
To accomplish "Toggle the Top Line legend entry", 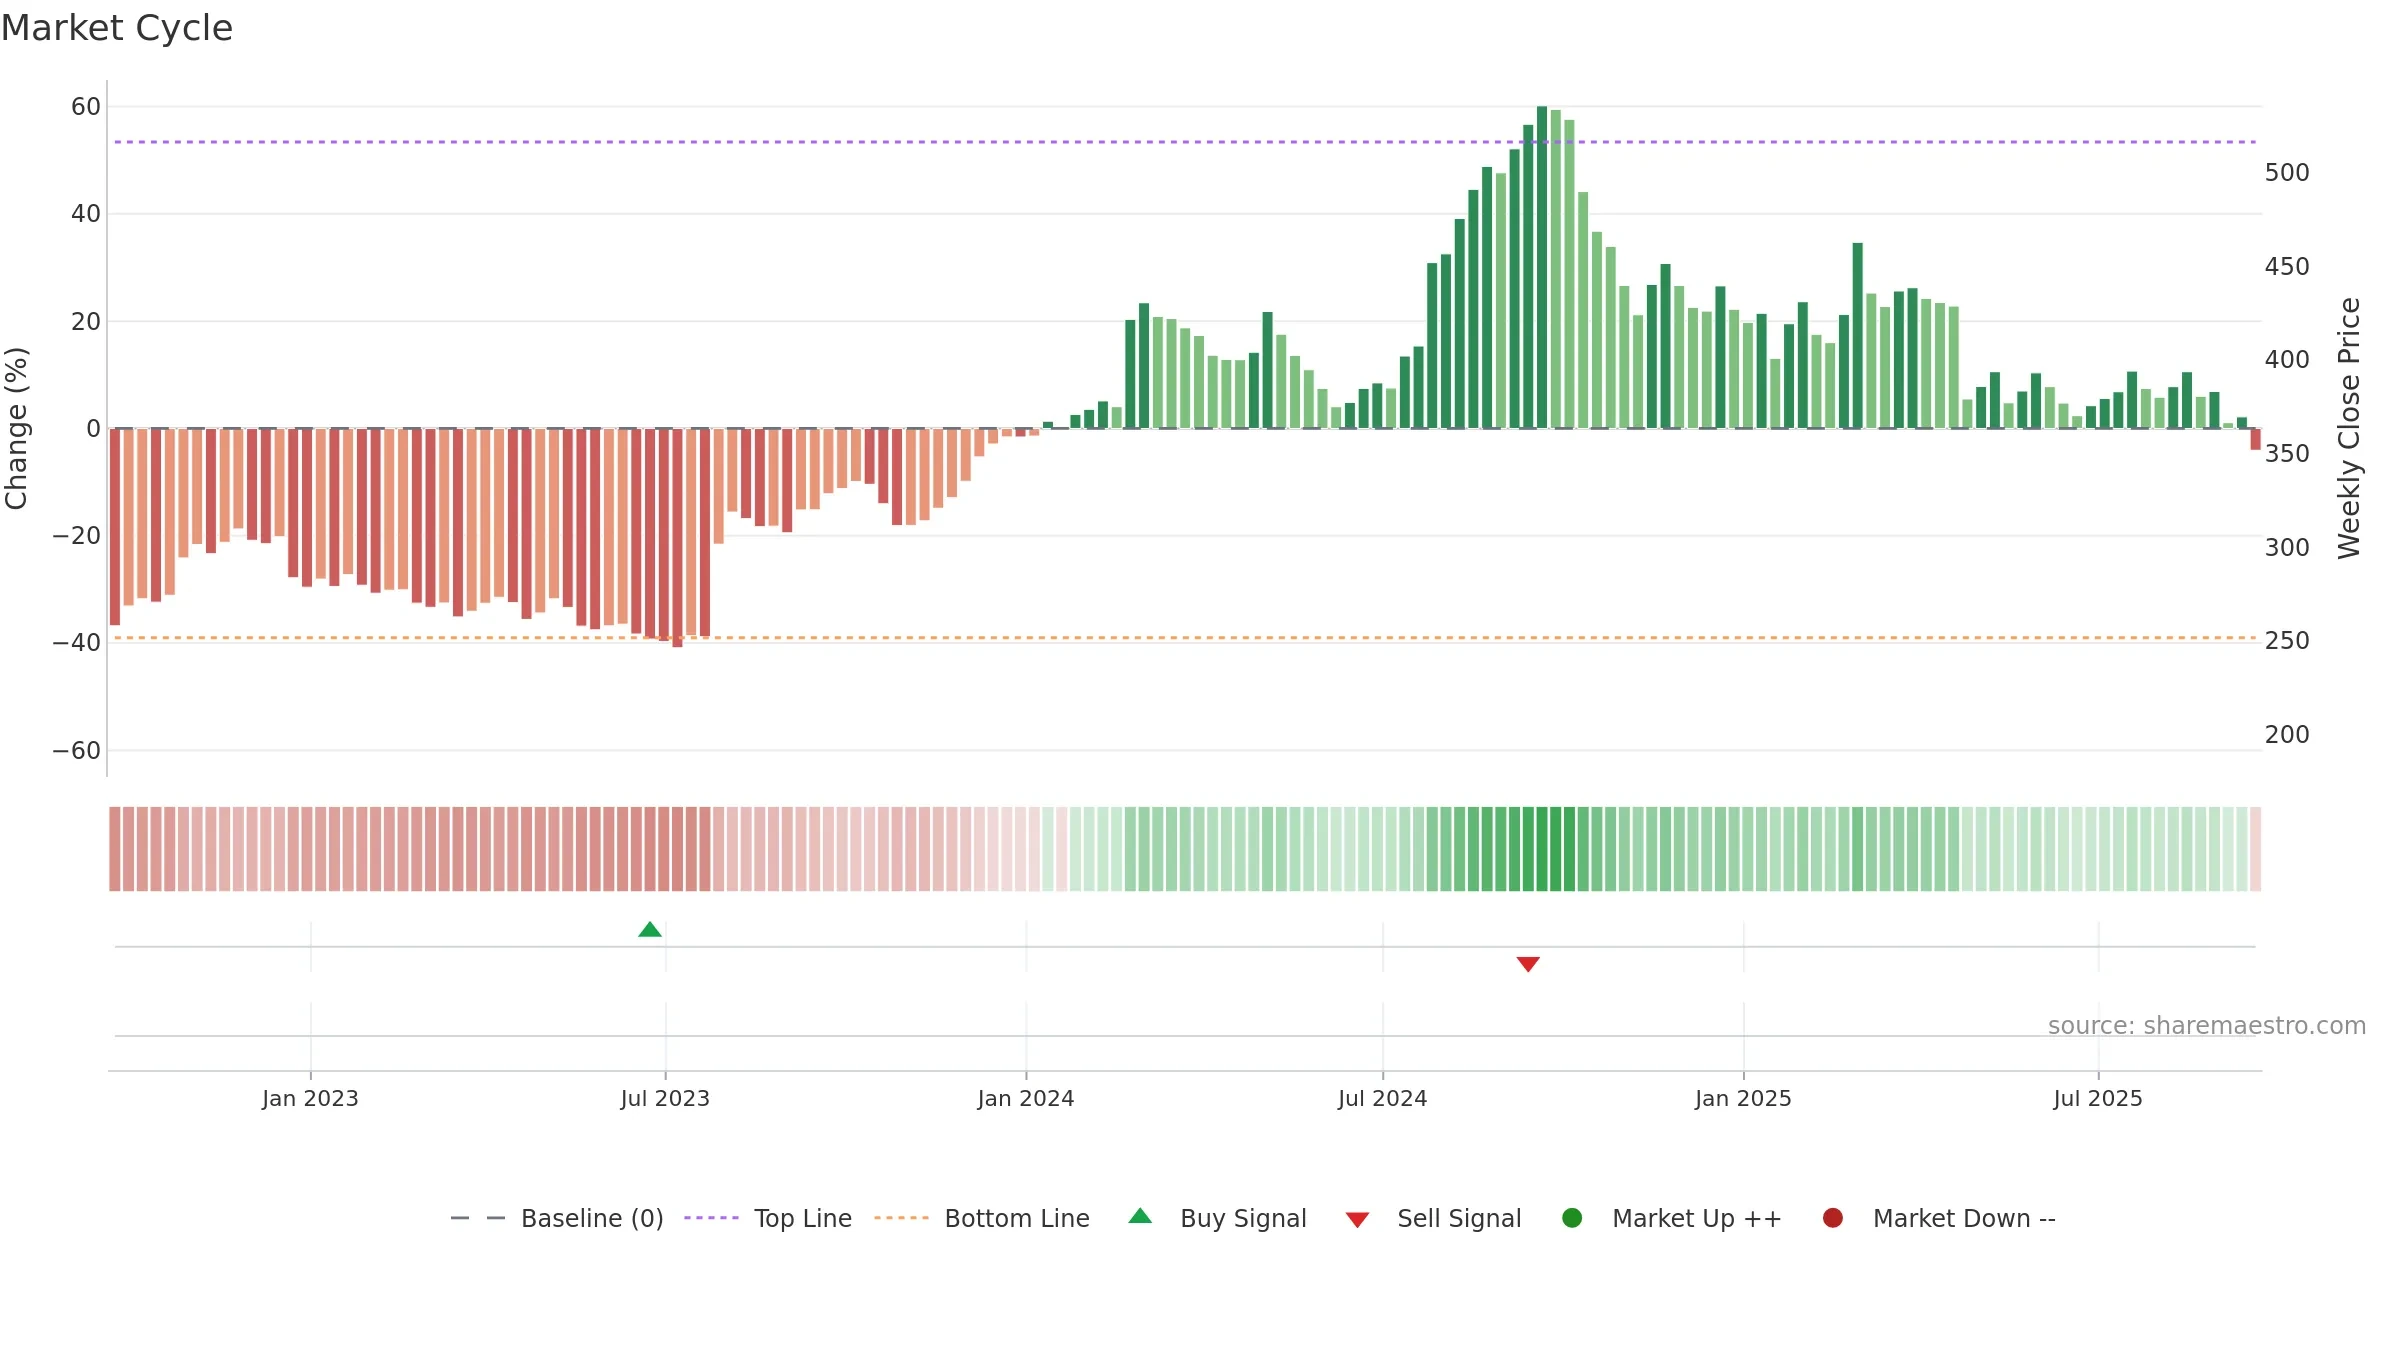I will click(768, 1218).
